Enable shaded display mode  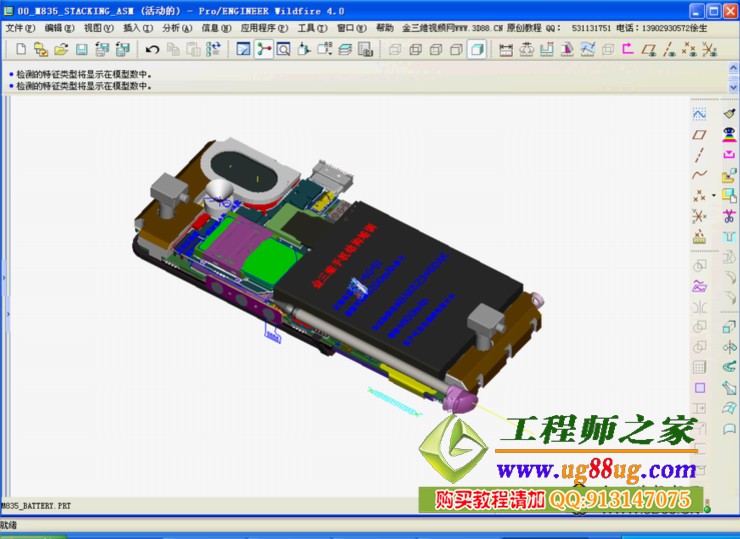pyautogui.click(x=477, y=49)
